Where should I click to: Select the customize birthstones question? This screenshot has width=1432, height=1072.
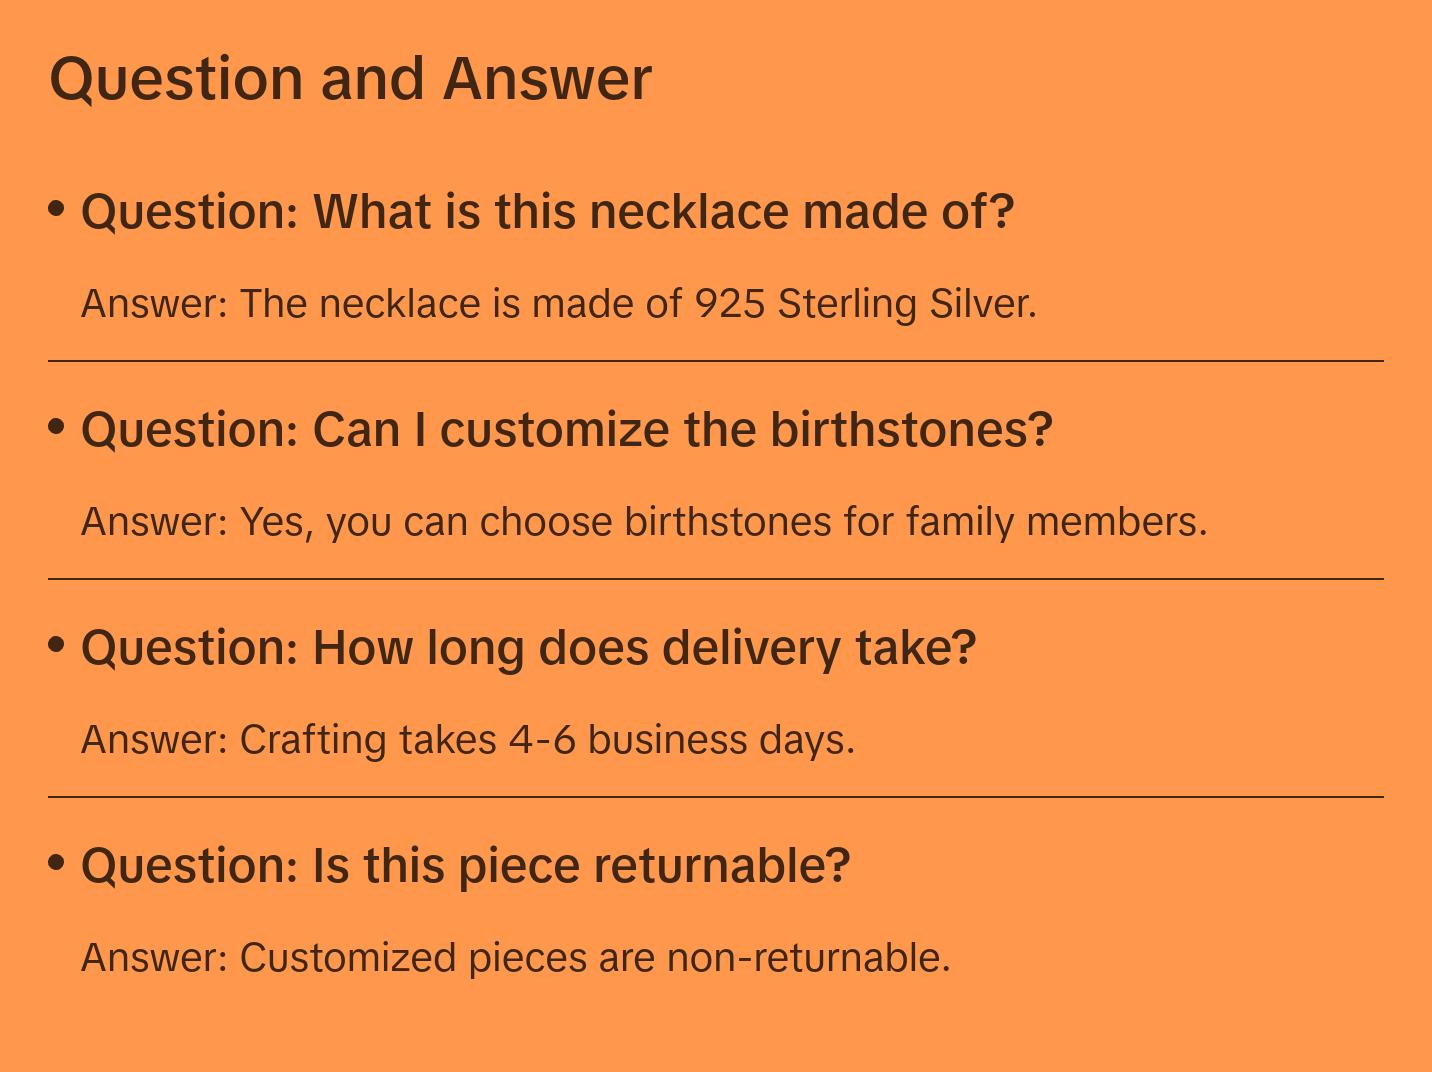tap(566, 430)
